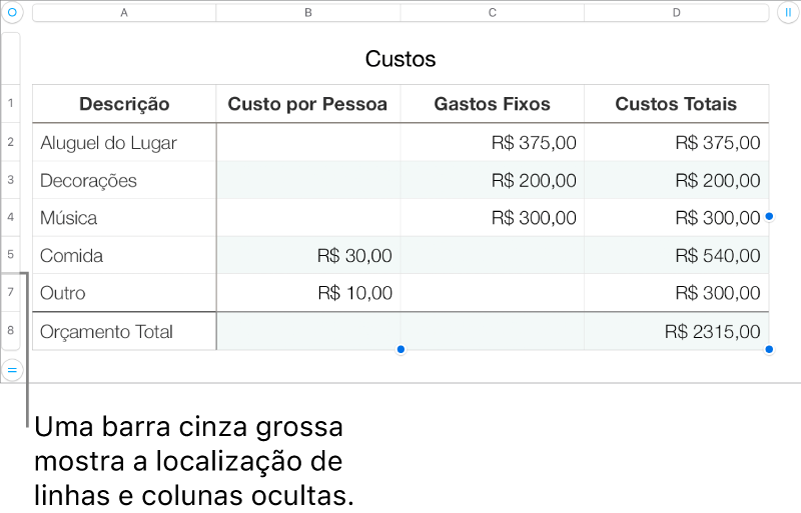The image size is (801, 513).
Task: Select column B header tab
Action: tap(308, 13)
